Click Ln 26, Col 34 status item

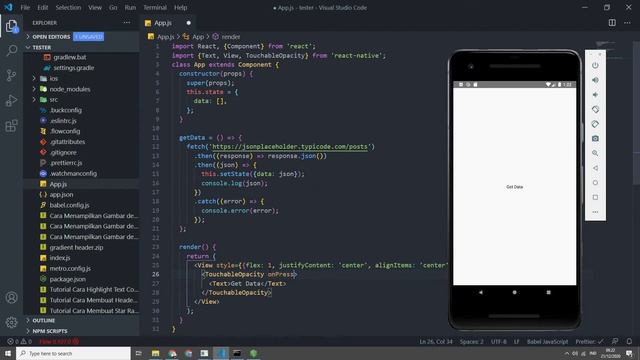pyautogui.click(x=436, y=341)
